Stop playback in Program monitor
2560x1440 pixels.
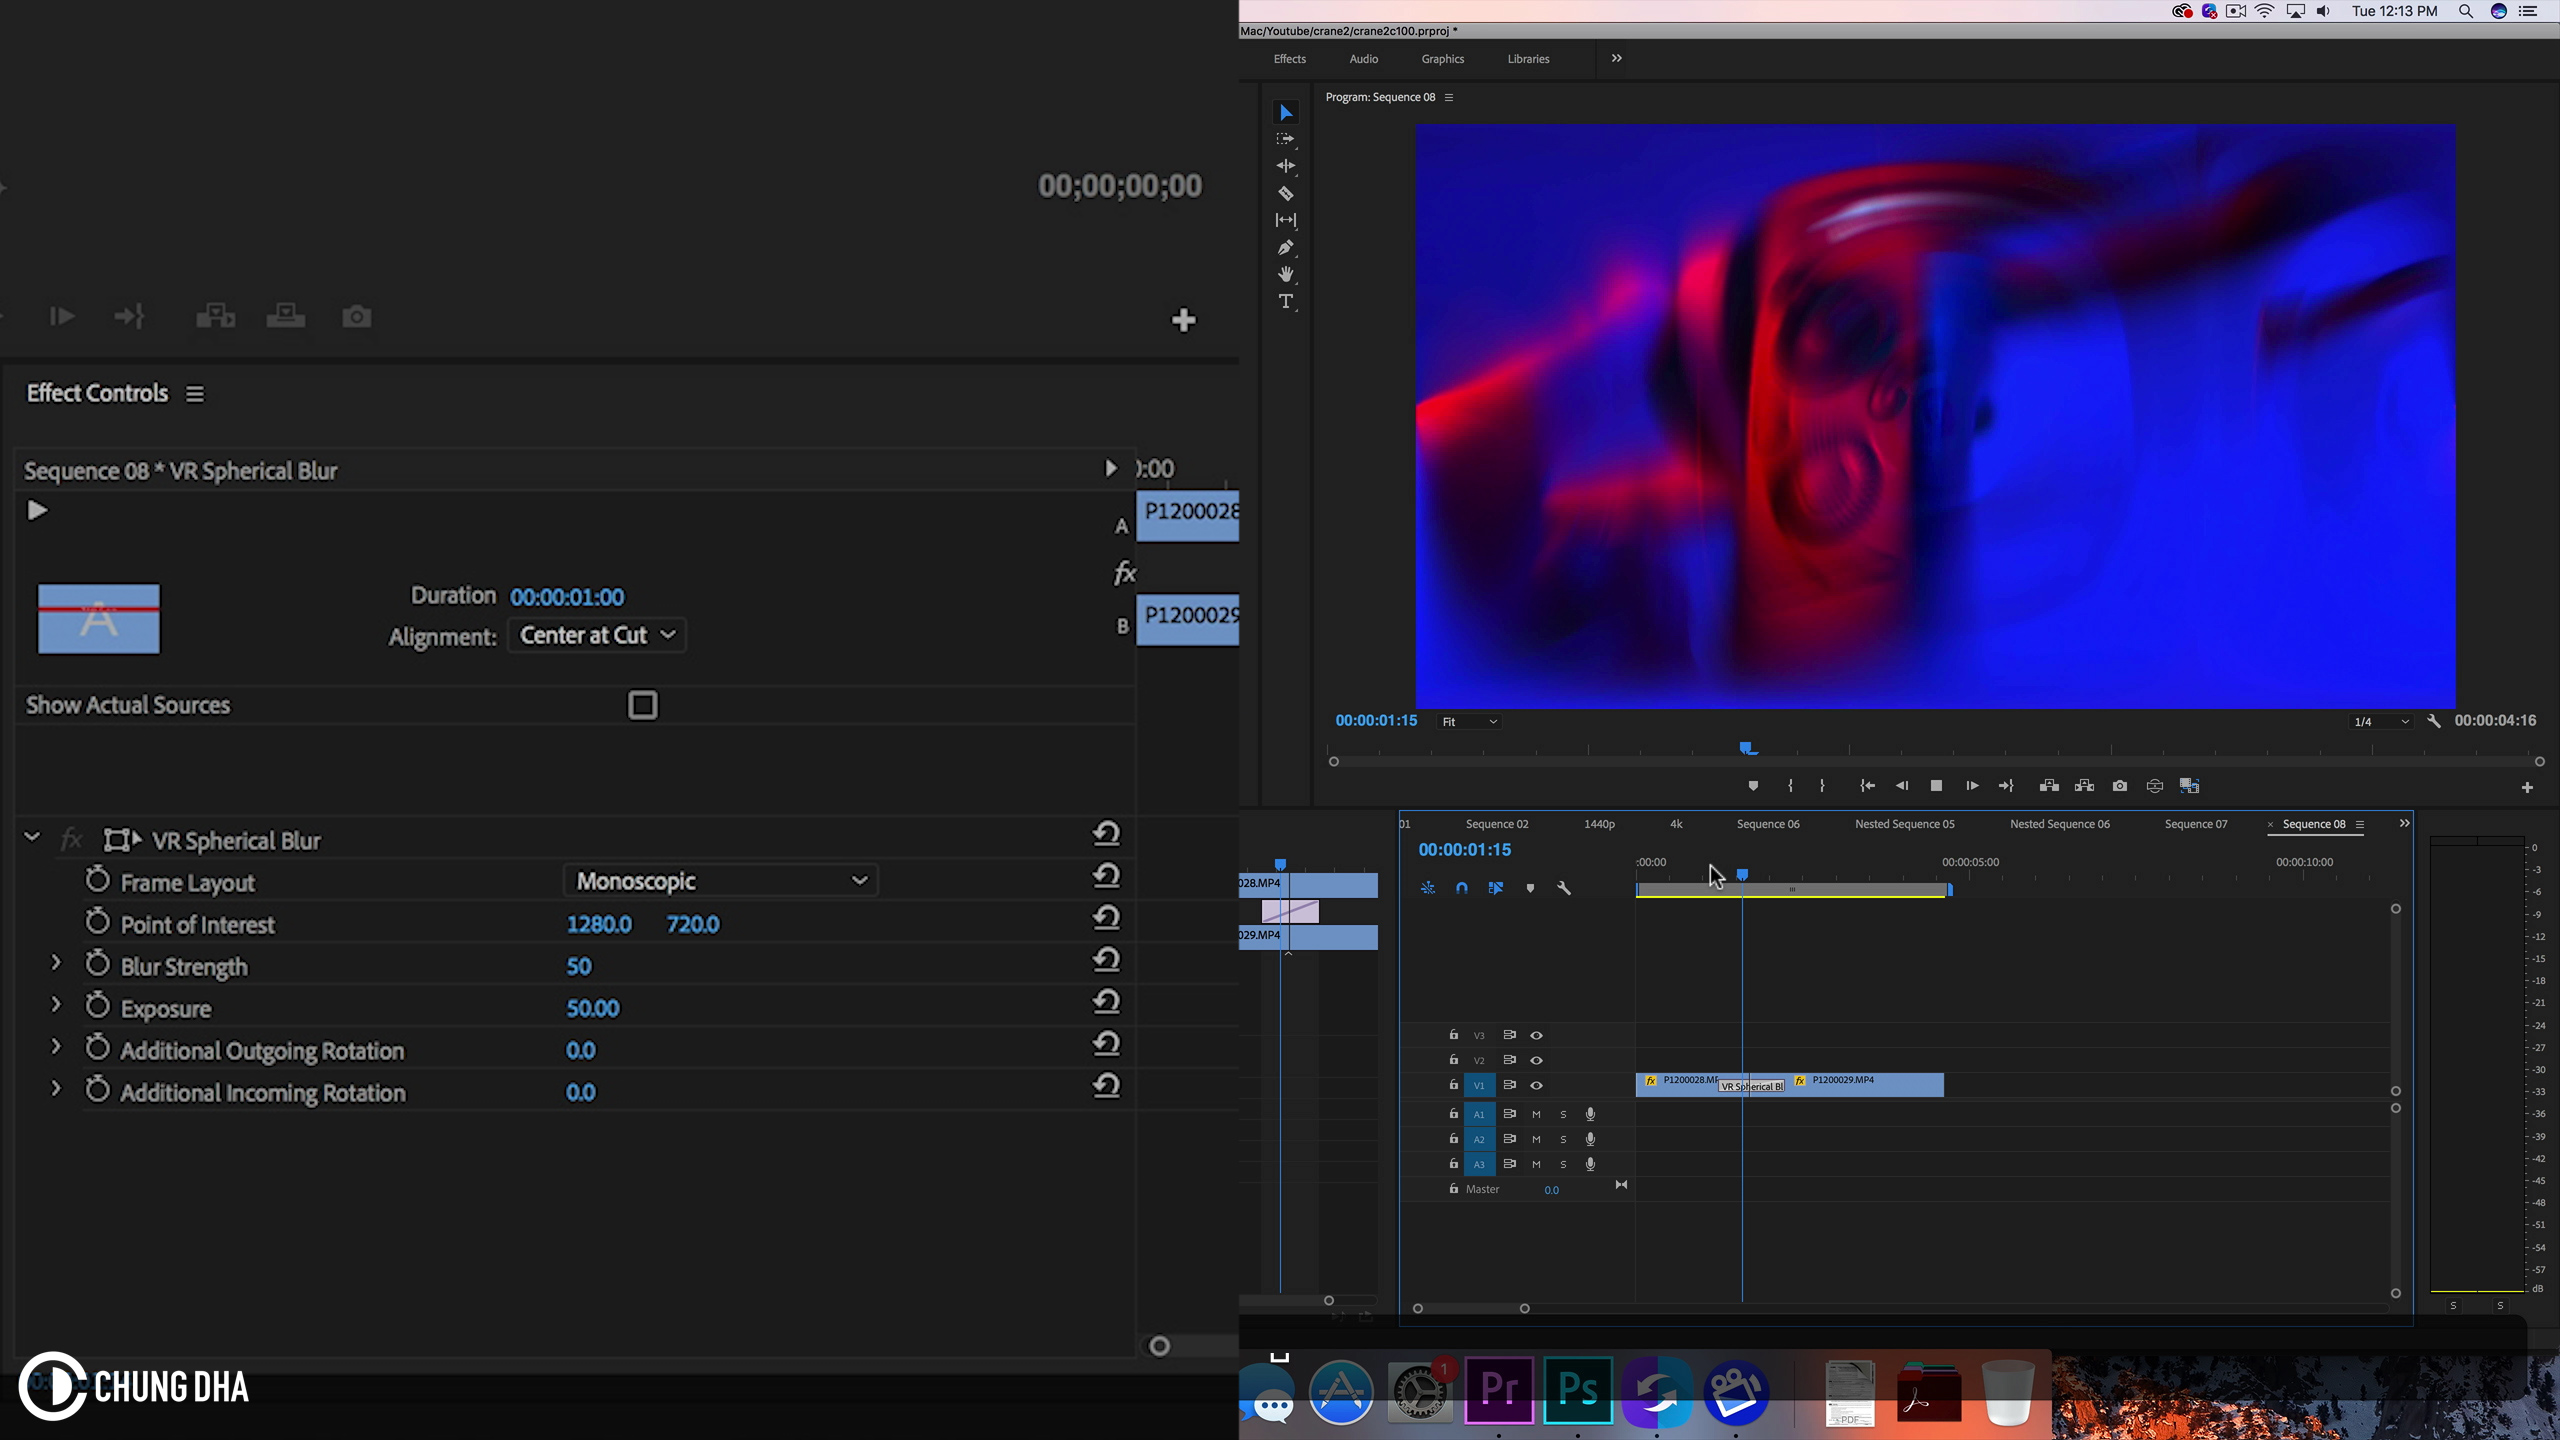[x=1936, y=786]
